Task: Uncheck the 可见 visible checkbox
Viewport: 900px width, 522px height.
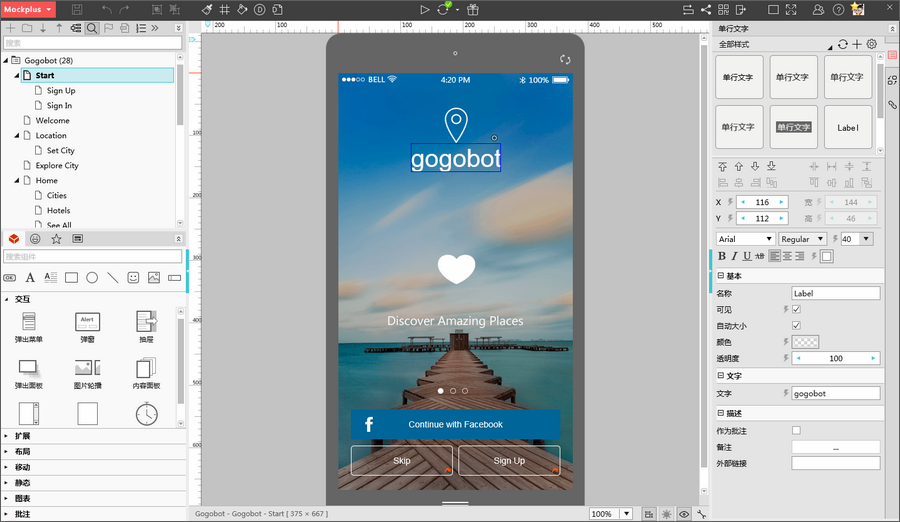Action: [796, 309]
